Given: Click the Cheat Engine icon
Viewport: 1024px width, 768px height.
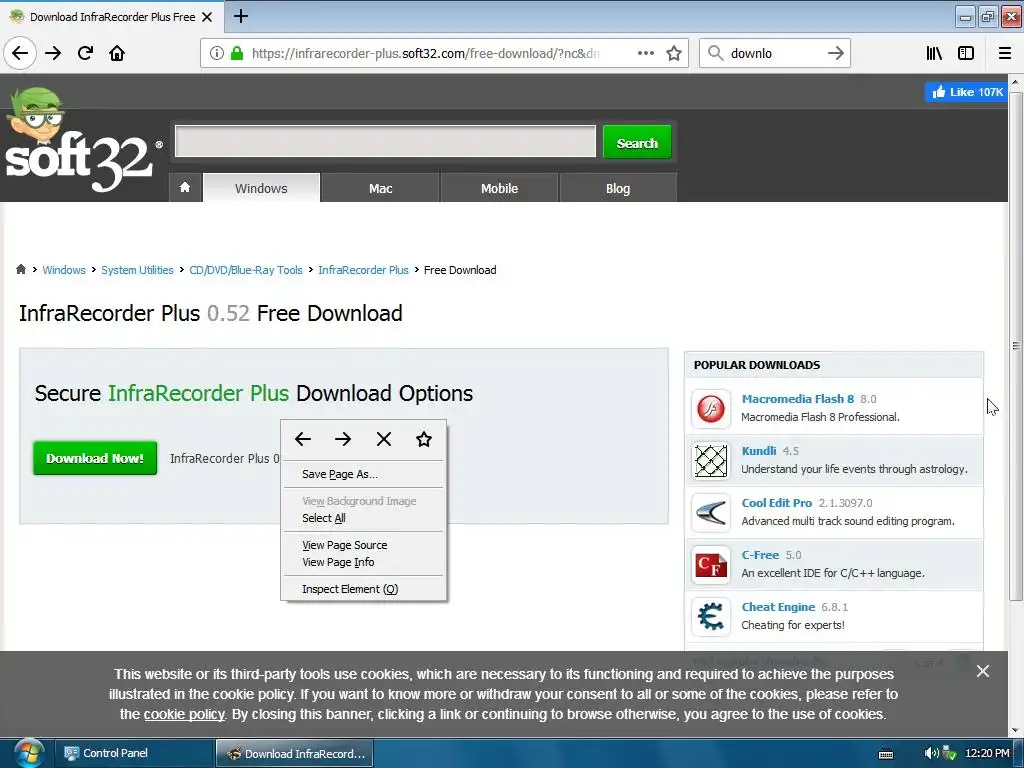Looking at the screenshot, I should tap(711, 616).
